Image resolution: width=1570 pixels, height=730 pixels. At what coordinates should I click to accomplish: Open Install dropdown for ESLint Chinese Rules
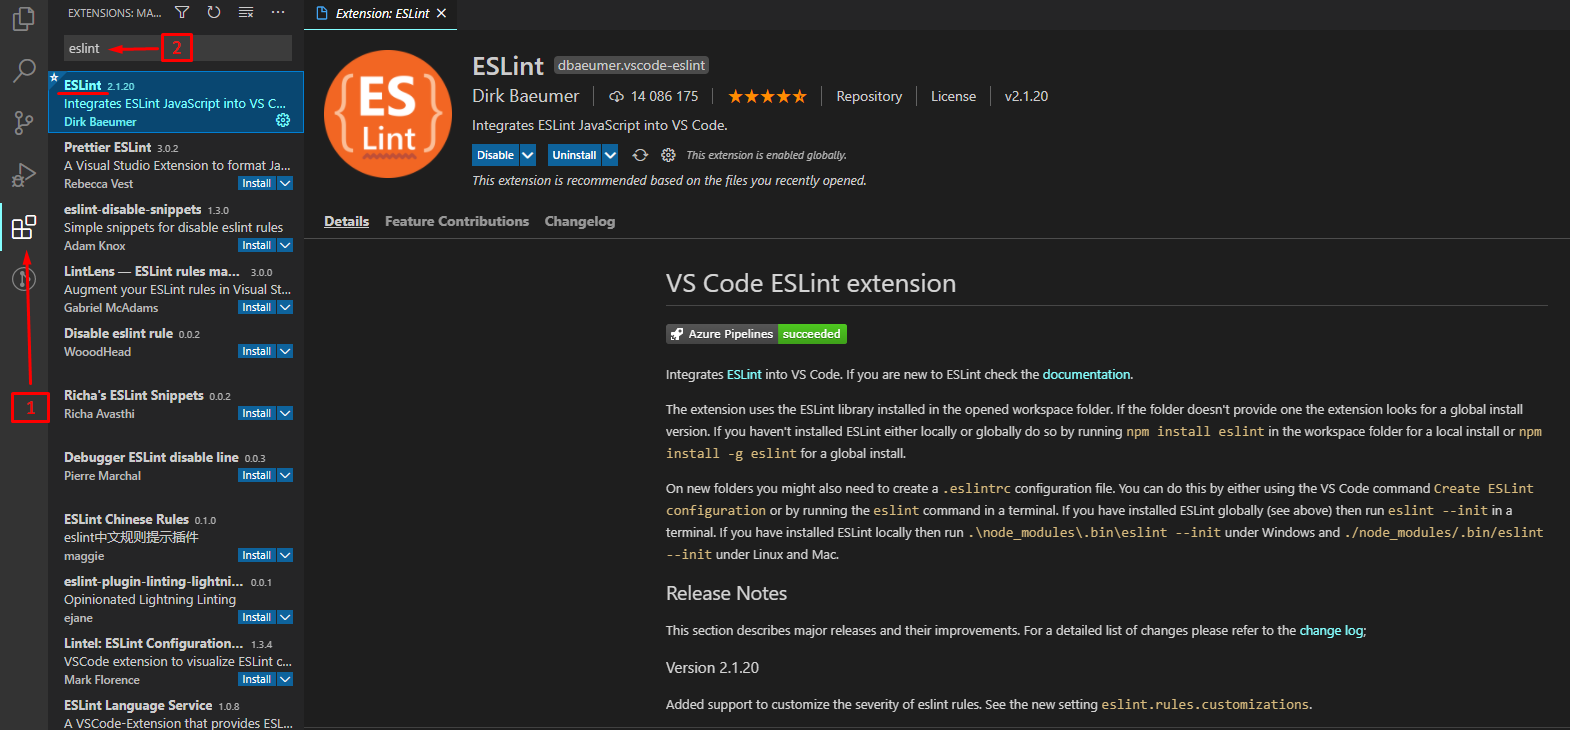(285, 555)
